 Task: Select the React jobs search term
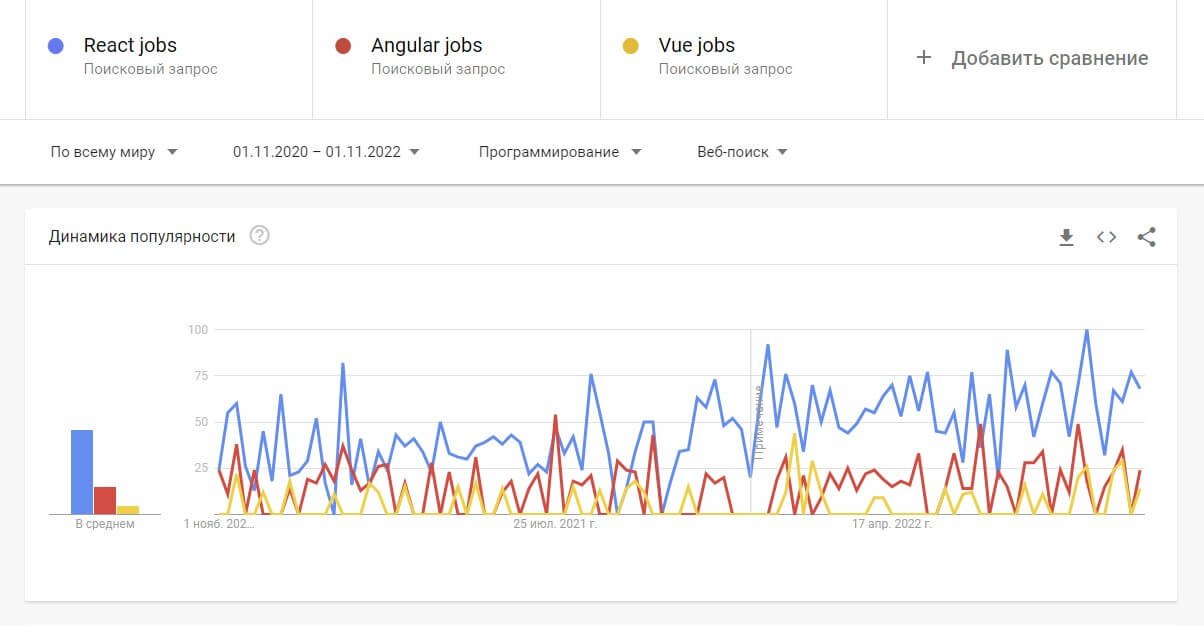130,46
